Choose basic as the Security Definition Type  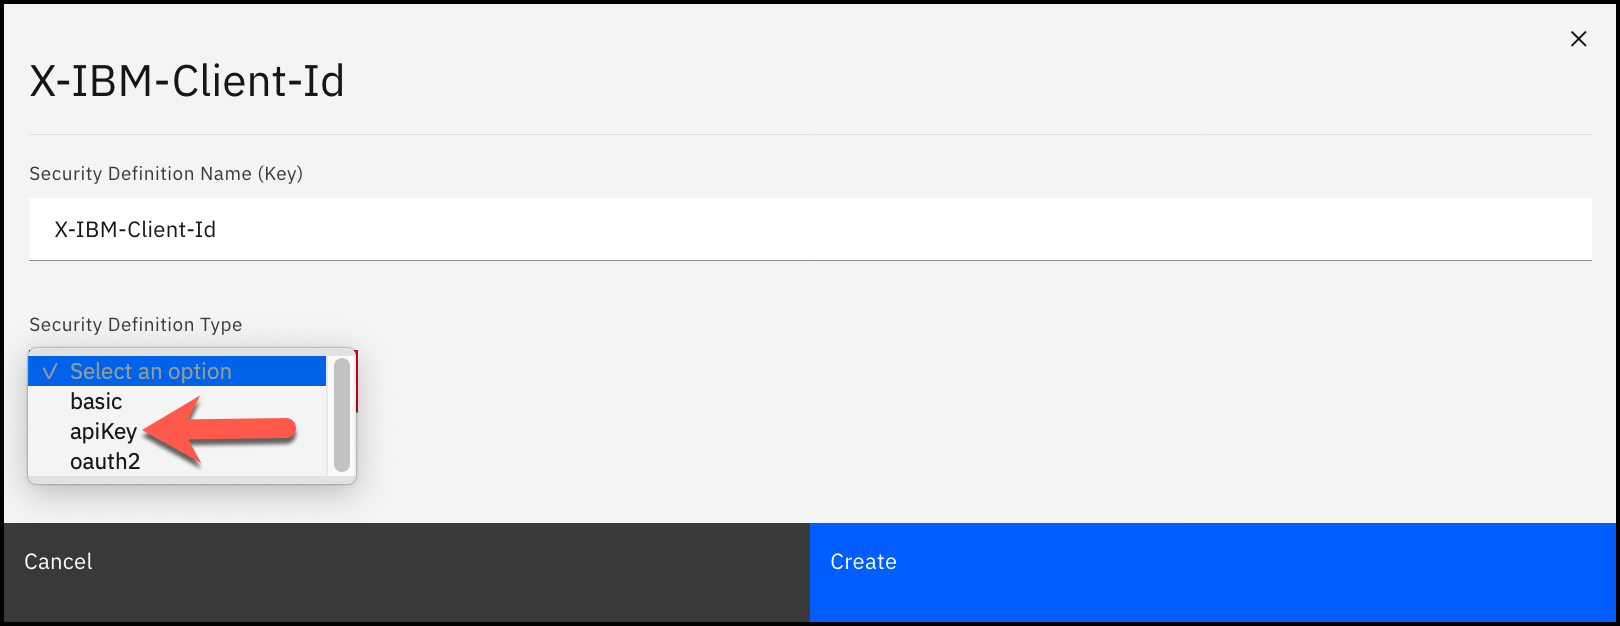tap(95, 401)
